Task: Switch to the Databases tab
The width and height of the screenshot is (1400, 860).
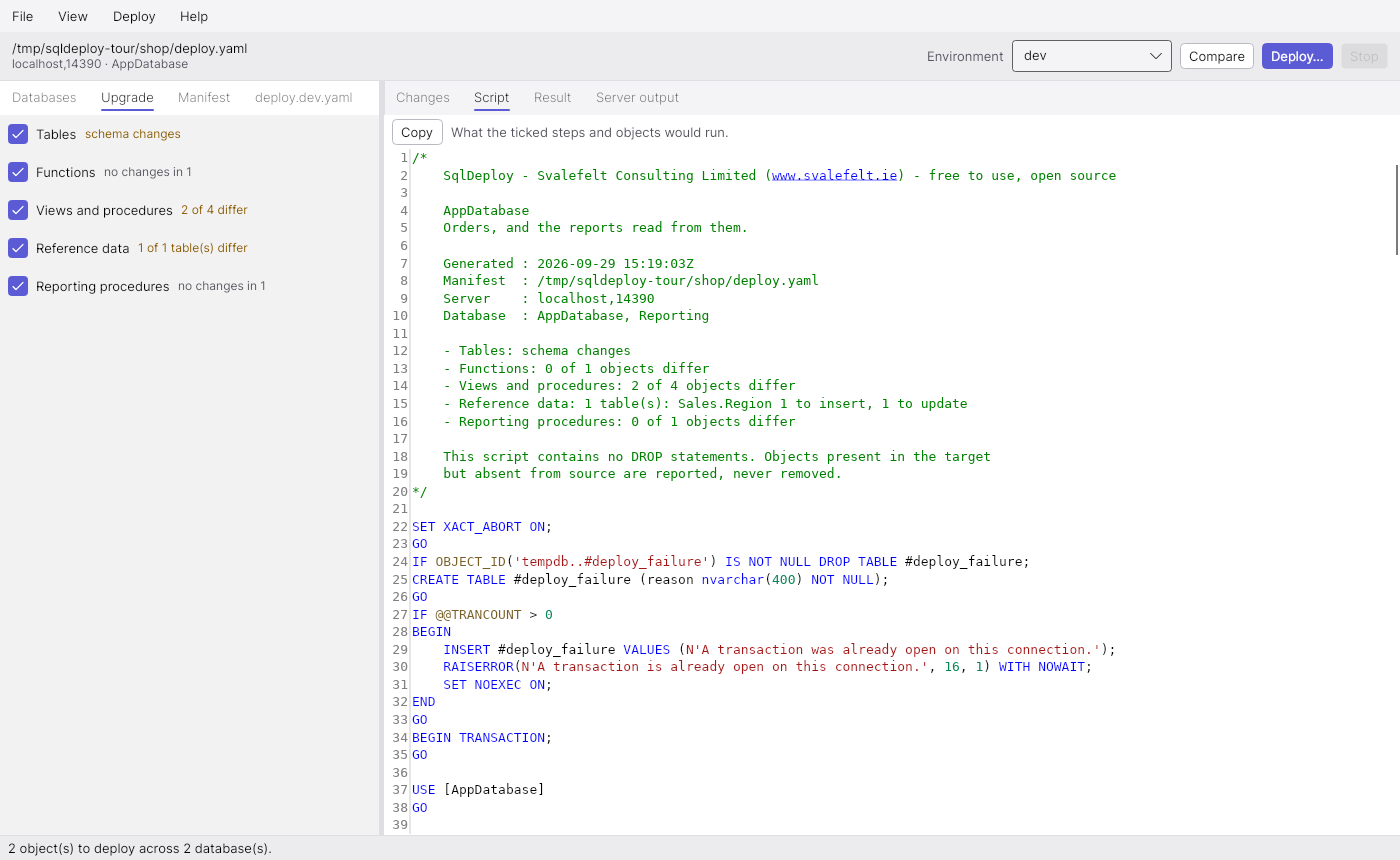Action: pos(44,98)
